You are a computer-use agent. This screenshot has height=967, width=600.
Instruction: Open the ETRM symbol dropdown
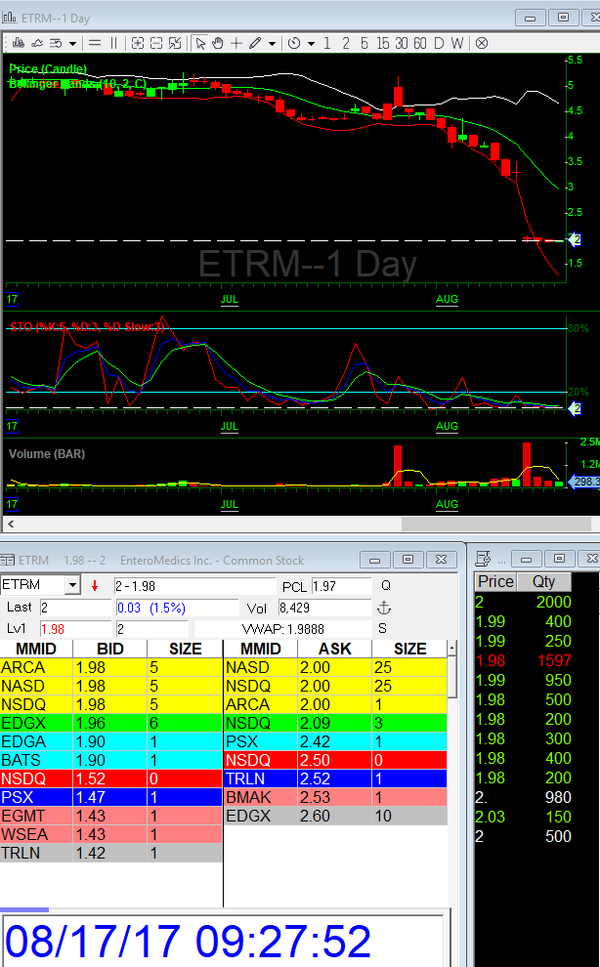coord(72,586)
